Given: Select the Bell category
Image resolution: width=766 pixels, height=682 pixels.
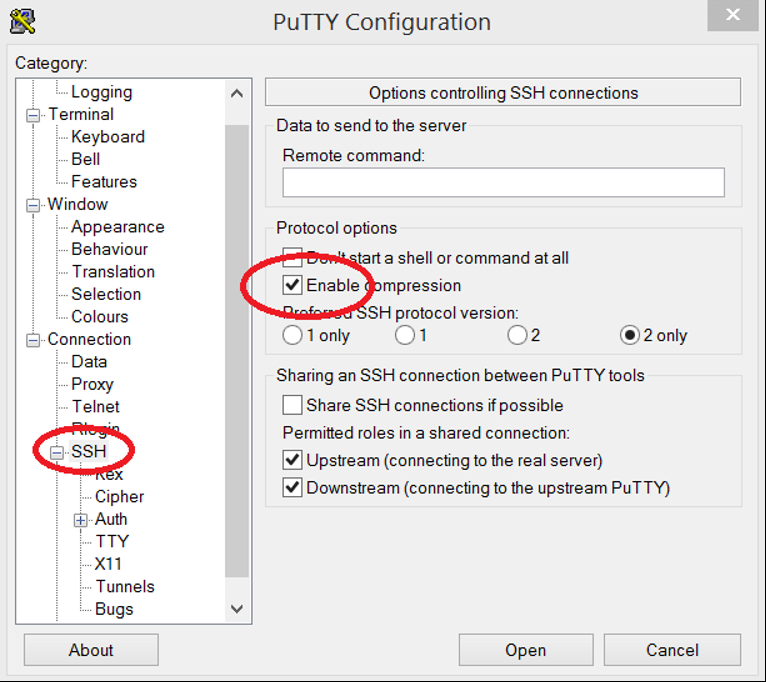Looking at the screenshot, I should pos(85,159).
